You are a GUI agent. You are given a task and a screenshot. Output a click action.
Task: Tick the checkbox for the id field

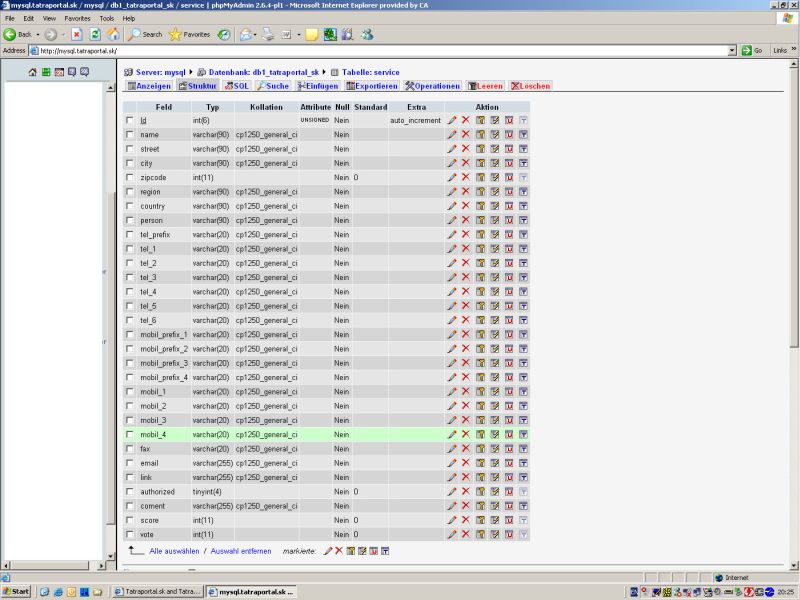click(x=130, y=120)
